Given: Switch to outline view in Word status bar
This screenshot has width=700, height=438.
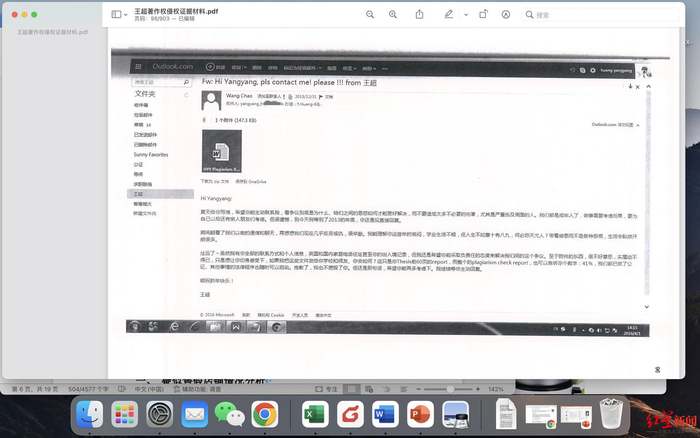Looking at the screenshot, I should click(386, 389).
